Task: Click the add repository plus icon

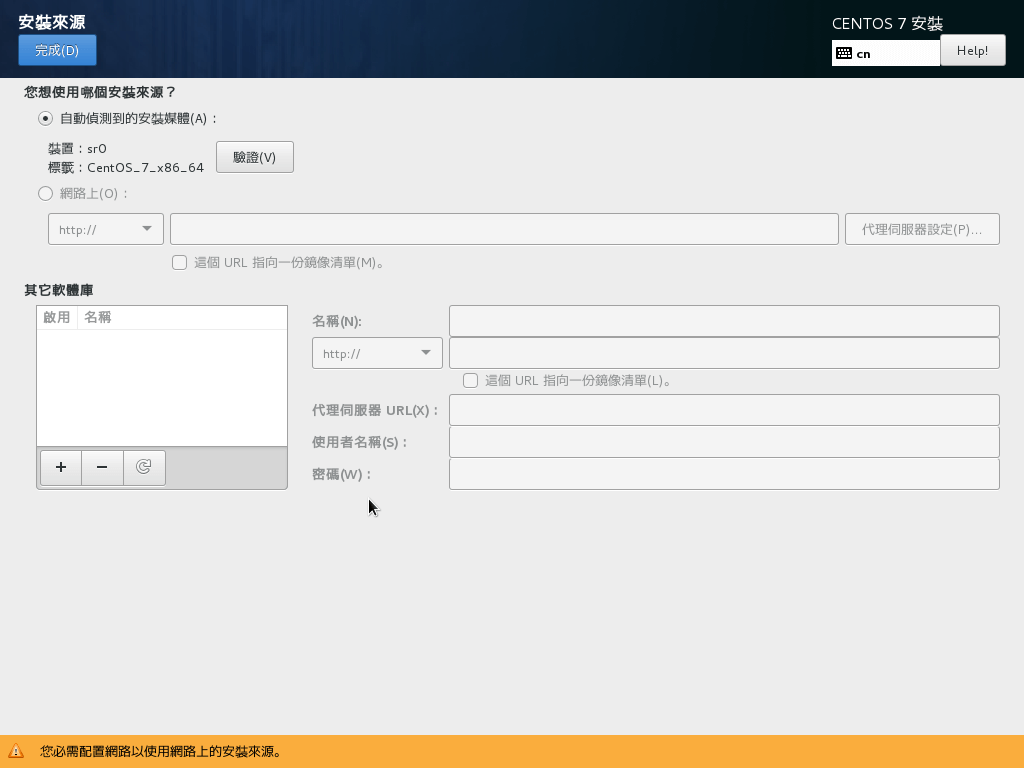Action: point(61,467)
